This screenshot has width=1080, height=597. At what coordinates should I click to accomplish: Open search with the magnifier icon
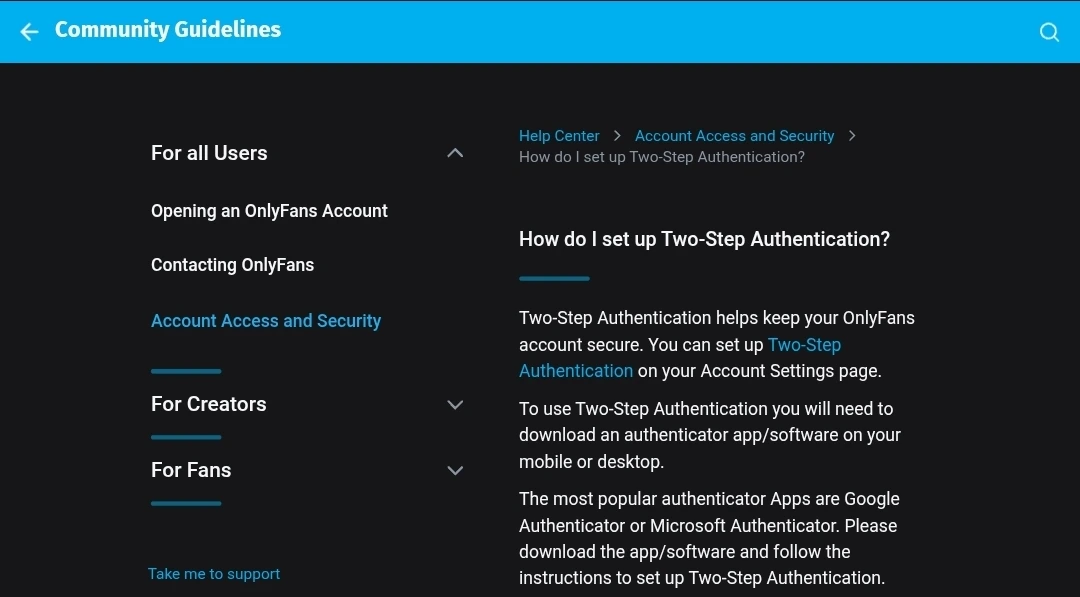[x=1049, y=32]
